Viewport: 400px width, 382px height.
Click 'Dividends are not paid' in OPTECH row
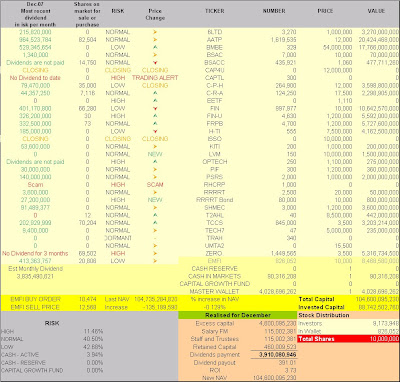35,162
